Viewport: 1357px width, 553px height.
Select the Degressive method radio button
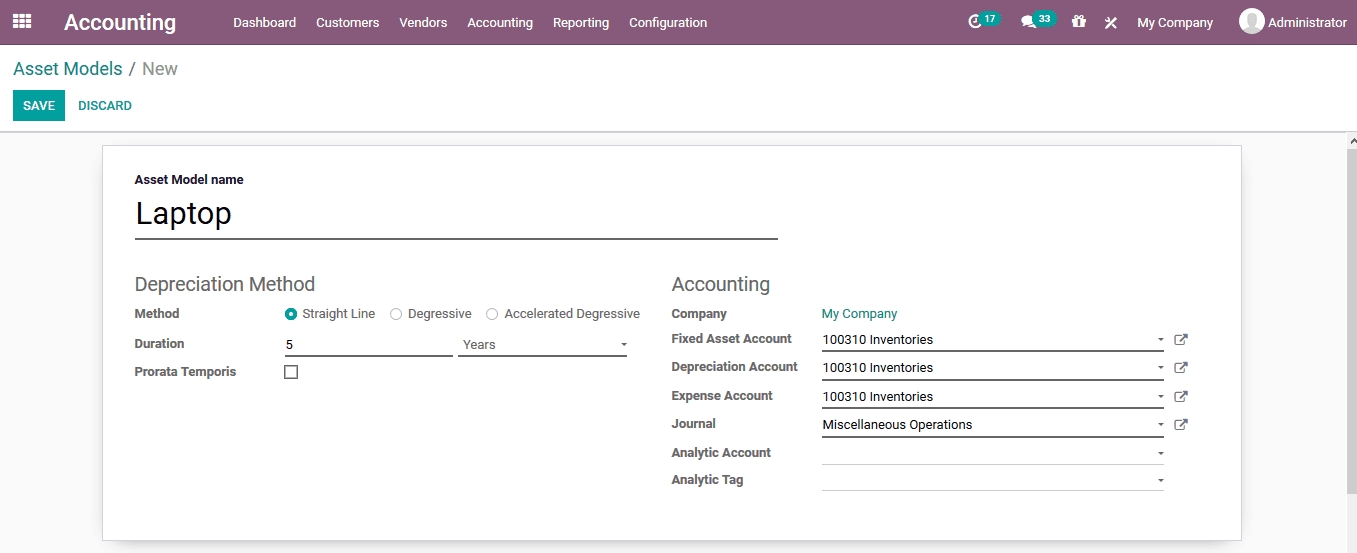pos(396,314)
